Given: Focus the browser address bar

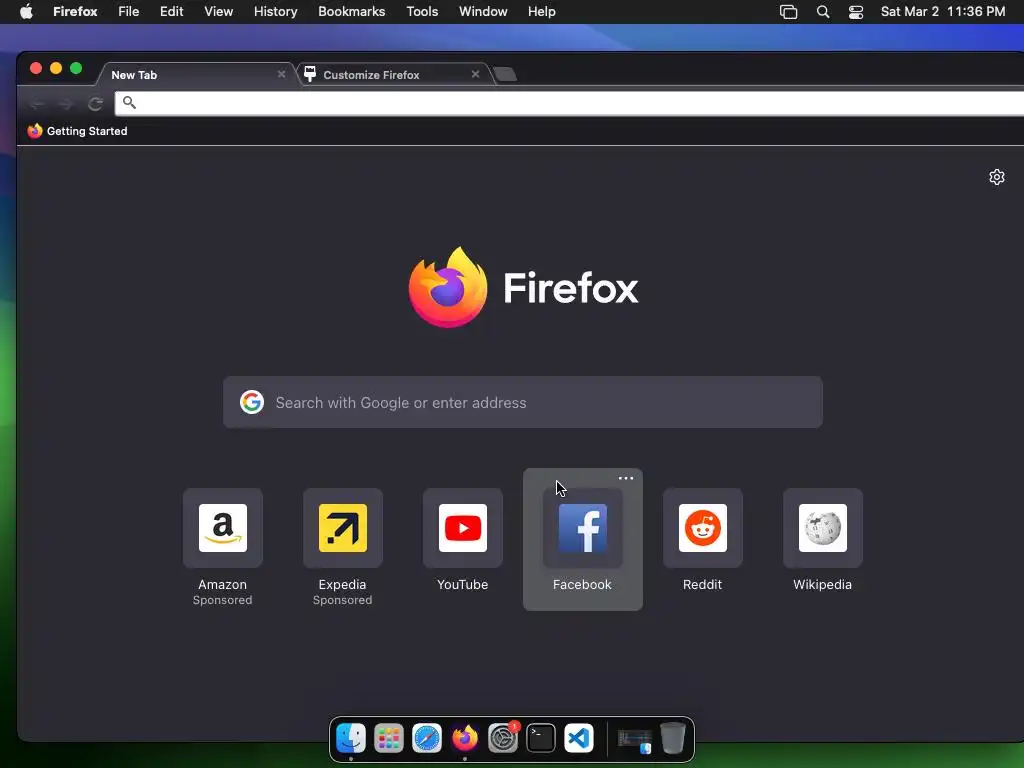Looking at the screenshot, I should coord(569,103).
